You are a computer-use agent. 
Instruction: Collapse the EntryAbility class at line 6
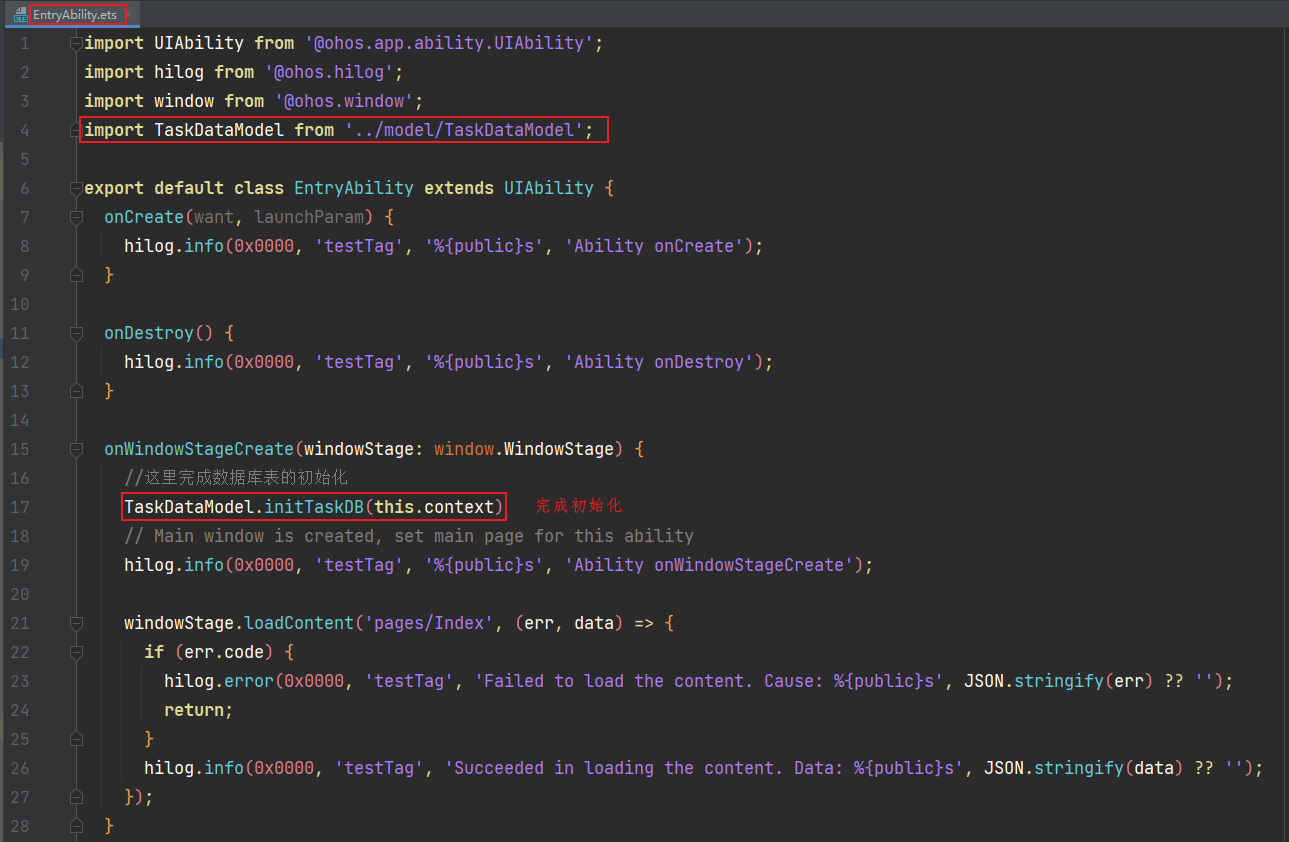coord(75,189)
